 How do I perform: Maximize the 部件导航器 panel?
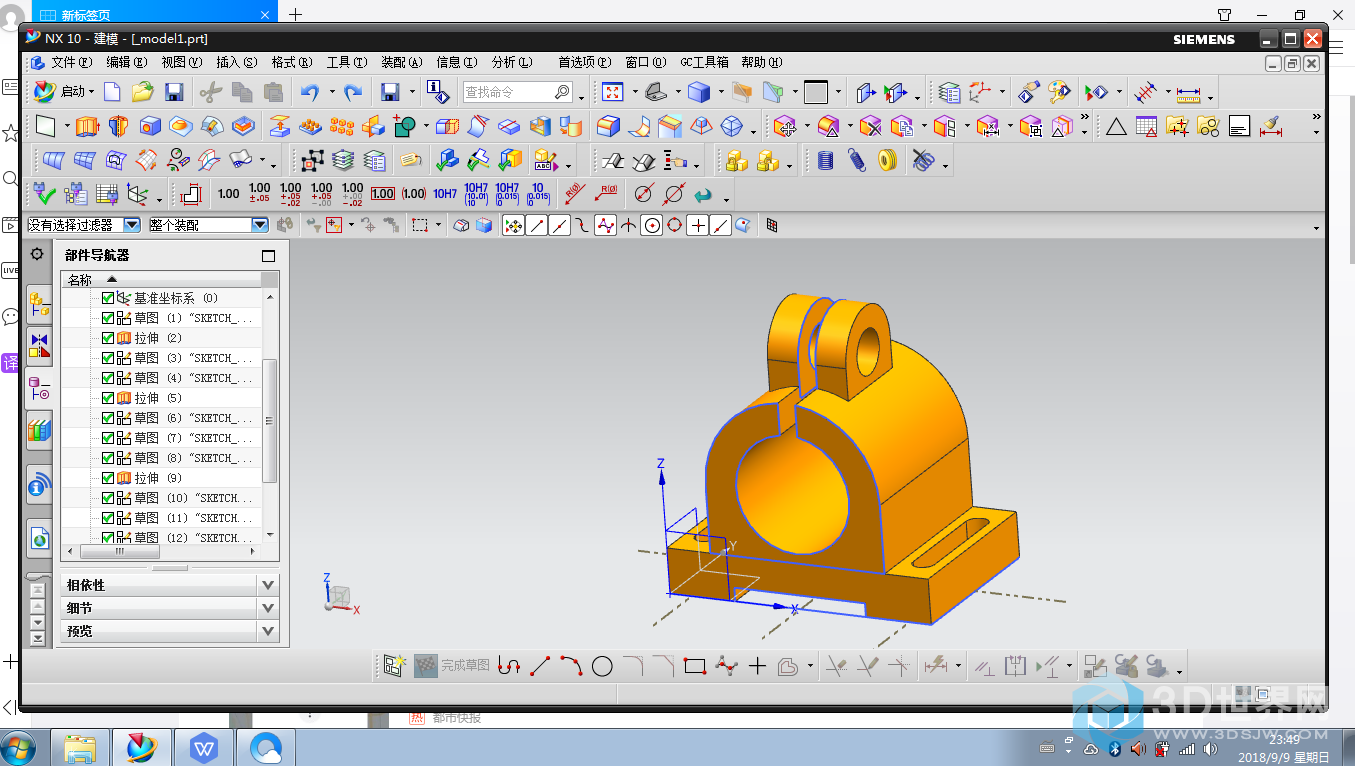tap(268, 255)
